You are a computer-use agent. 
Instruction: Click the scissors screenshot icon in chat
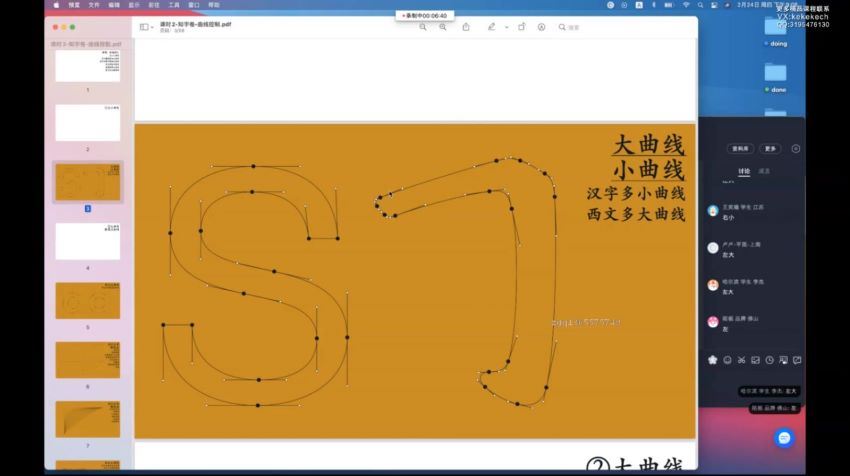741,360
